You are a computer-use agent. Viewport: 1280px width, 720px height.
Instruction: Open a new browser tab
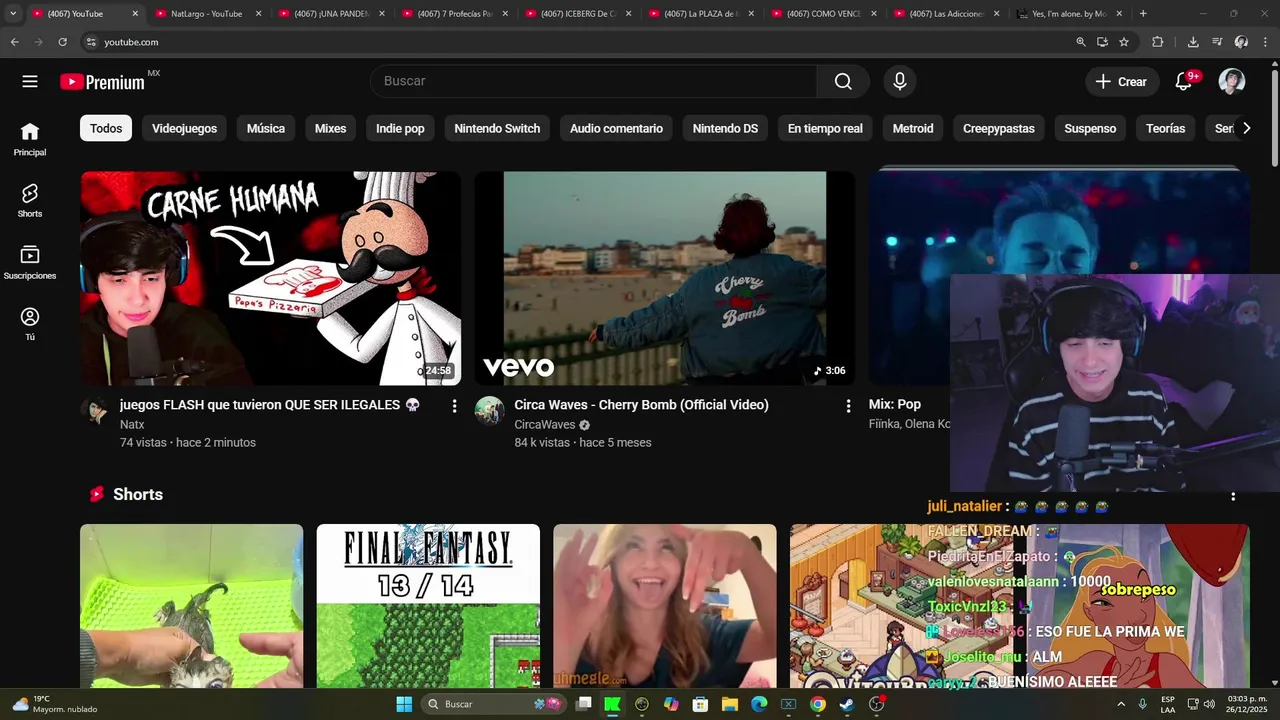(x=1143, y=14)
